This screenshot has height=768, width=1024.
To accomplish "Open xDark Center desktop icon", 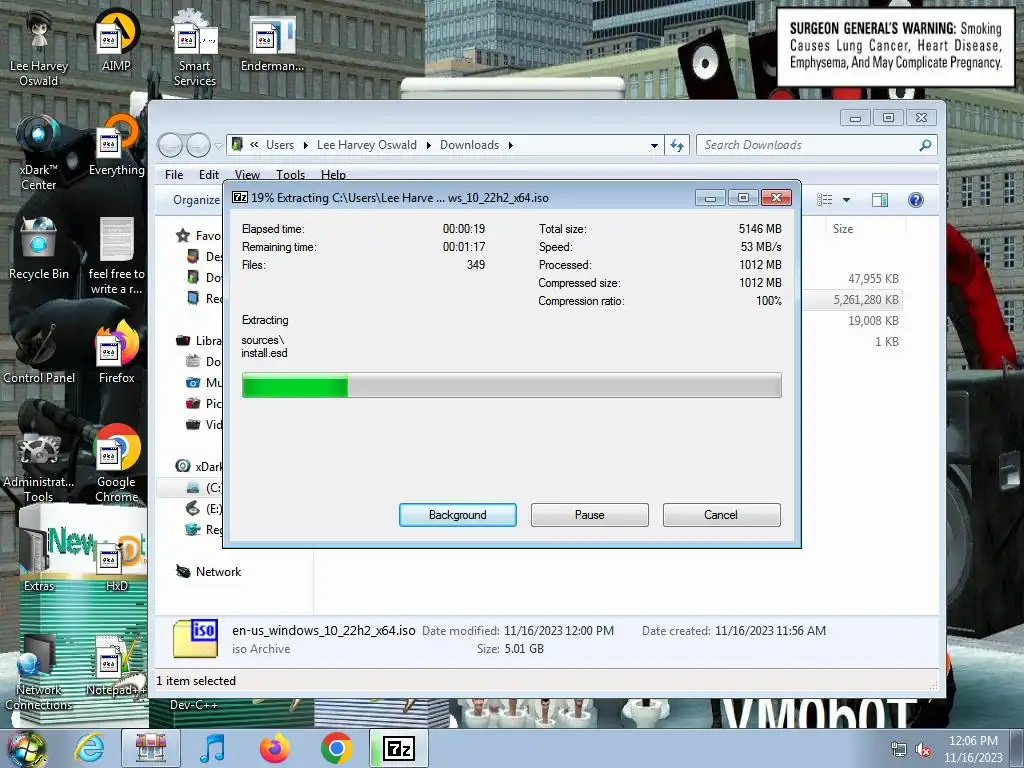I will coord(39,152).
